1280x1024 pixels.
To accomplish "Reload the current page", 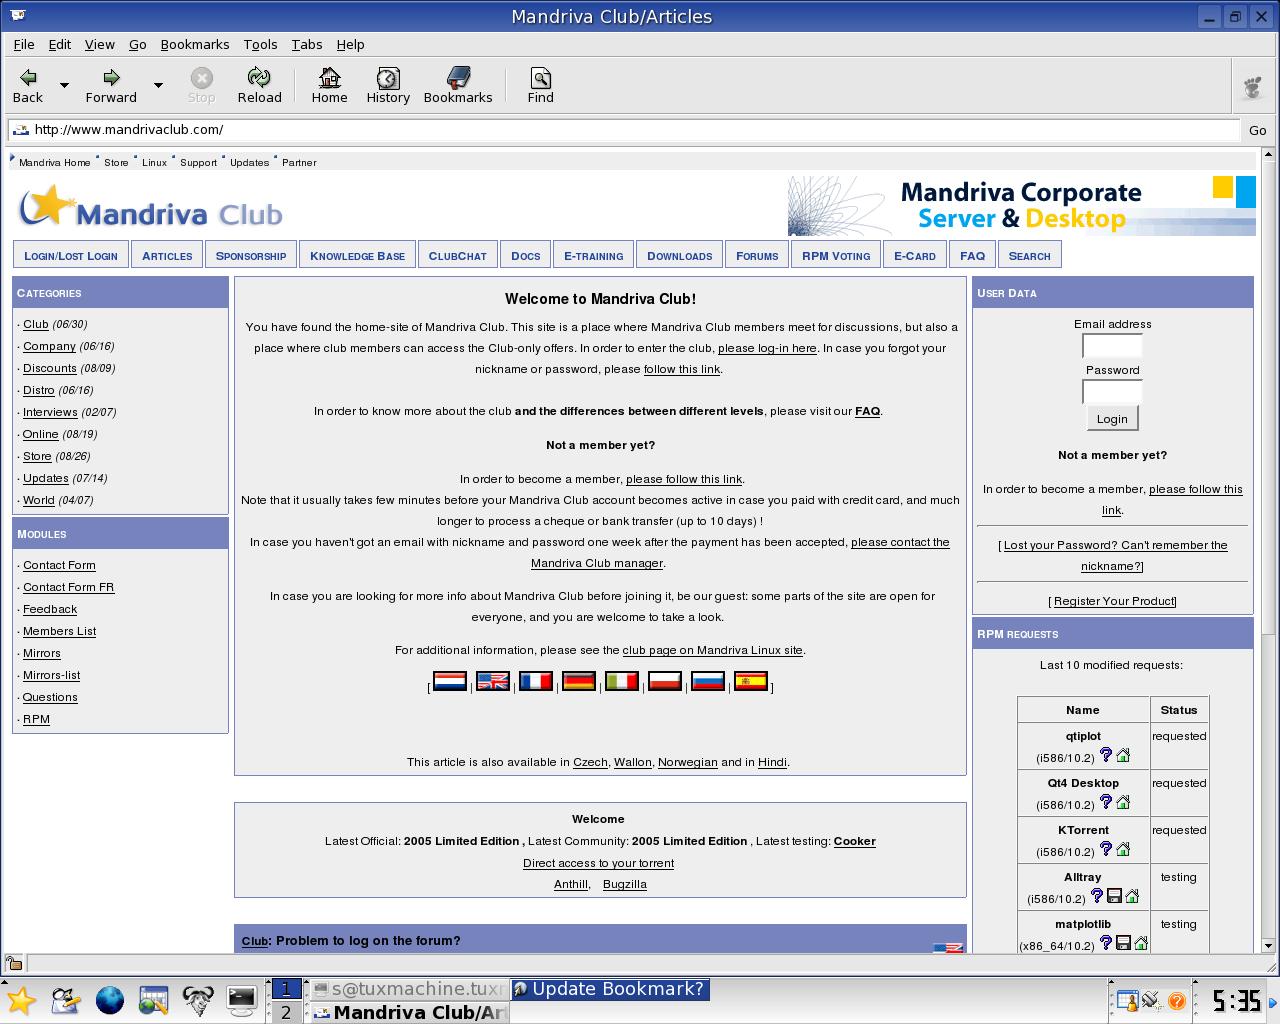I will click(259, 86).
